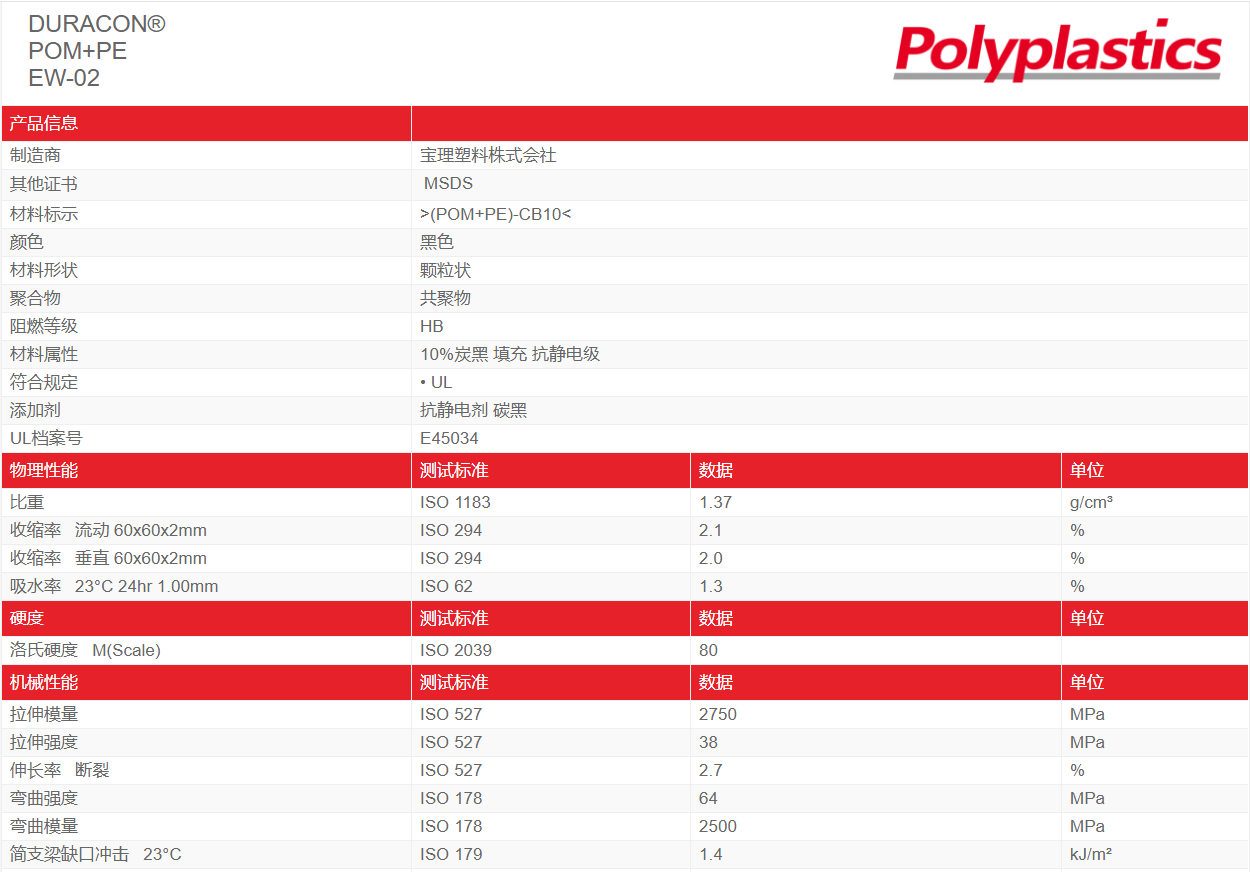Click 数据 header in 机械性能 row
This screenshot has height=872, width=1250.
click(x=716, y=682)
